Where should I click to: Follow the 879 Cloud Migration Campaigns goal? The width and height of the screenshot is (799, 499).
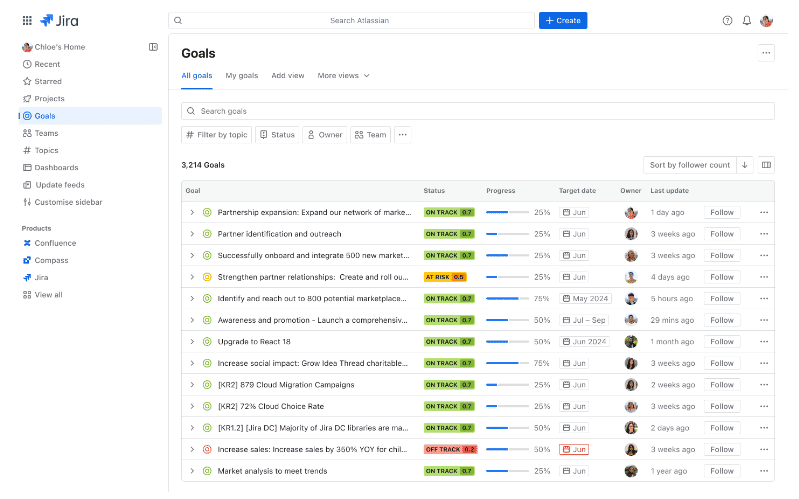722,385
